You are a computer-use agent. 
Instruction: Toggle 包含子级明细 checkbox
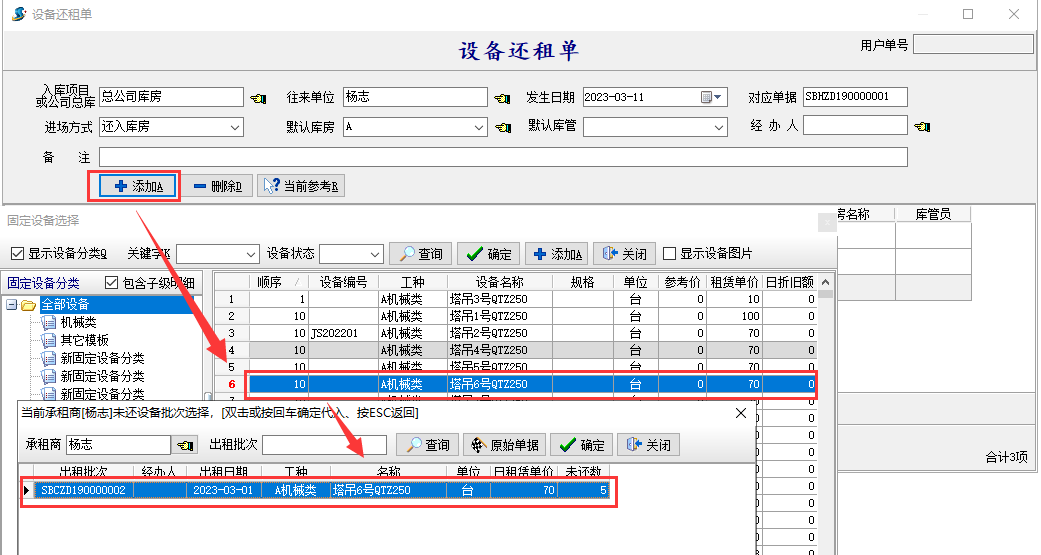pos(112,284)
